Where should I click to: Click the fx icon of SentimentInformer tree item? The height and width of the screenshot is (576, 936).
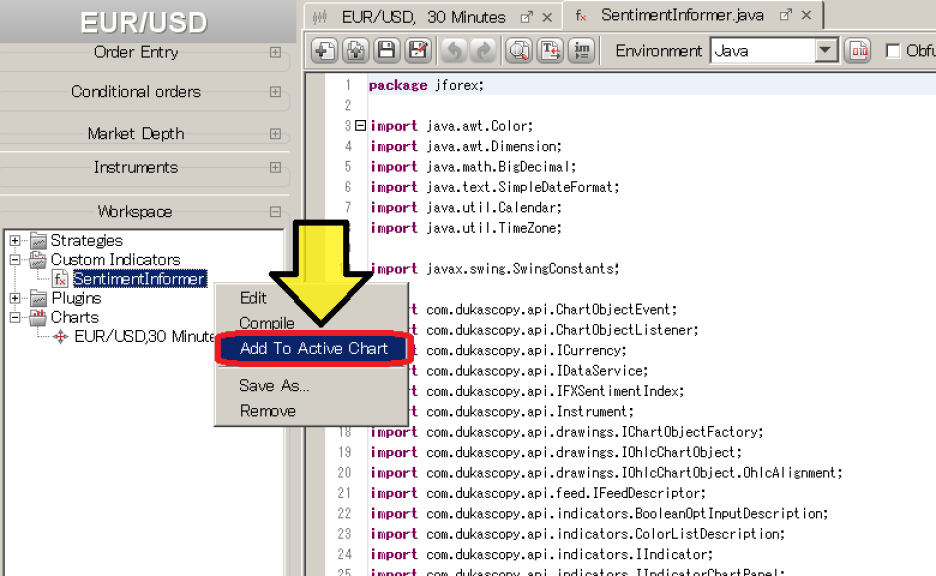pos(60,279)
